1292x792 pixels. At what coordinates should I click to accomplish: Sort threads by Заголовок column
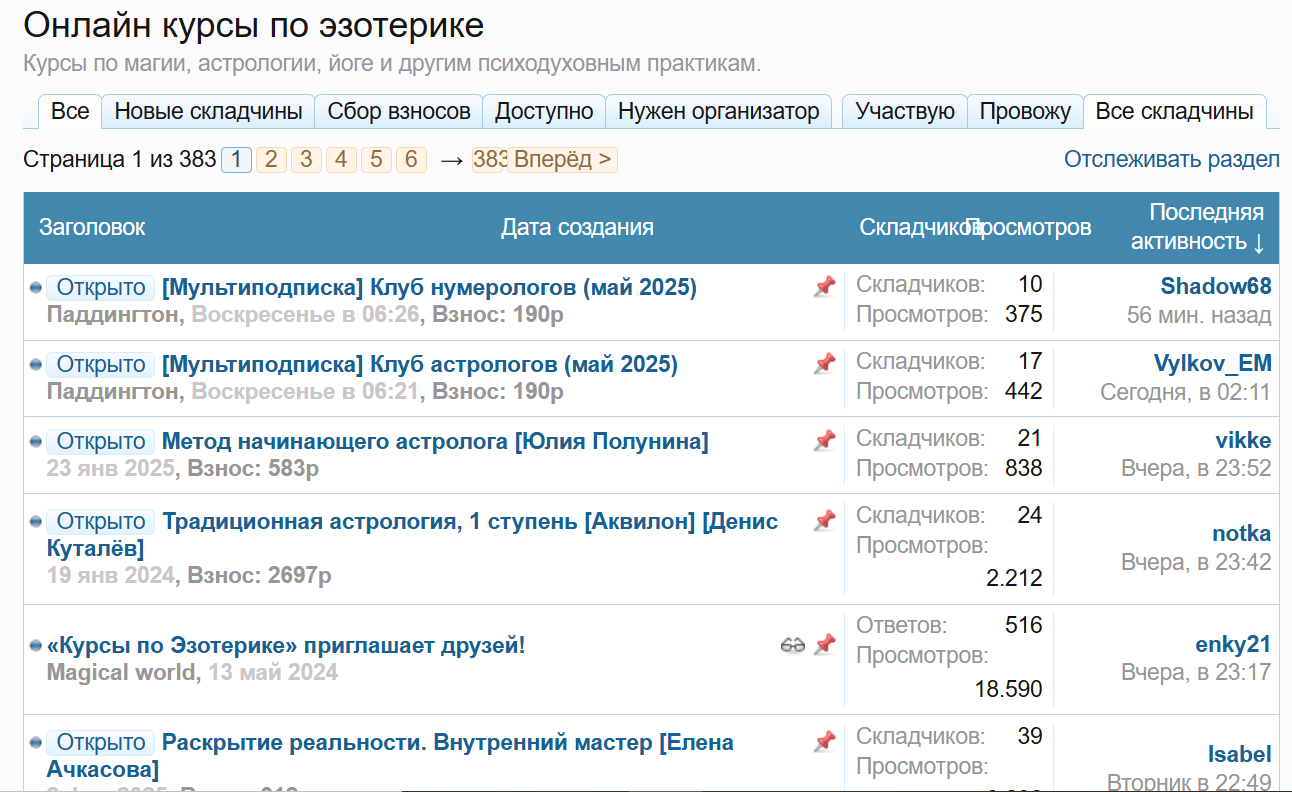tap(92, 227)
